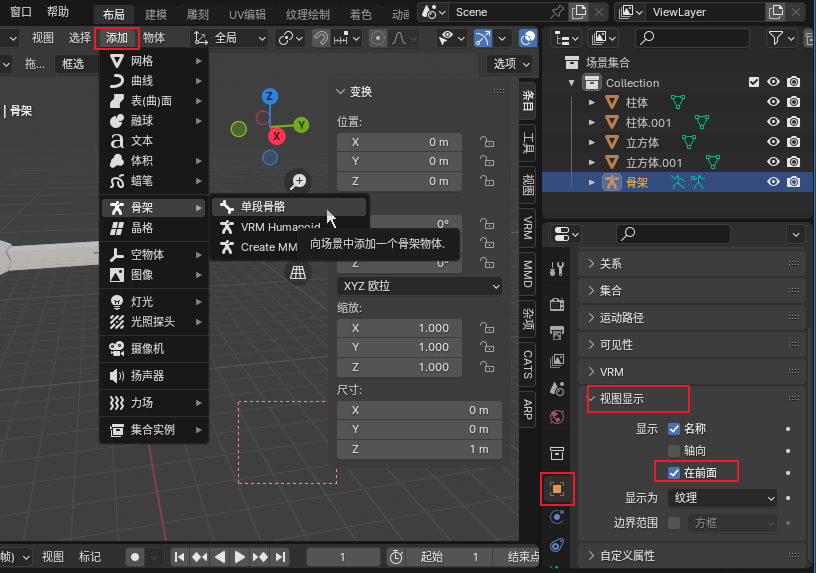This screenshot has height=573, width=816.
Task: Click the current frame number field
Action: [x=342, y=557]
